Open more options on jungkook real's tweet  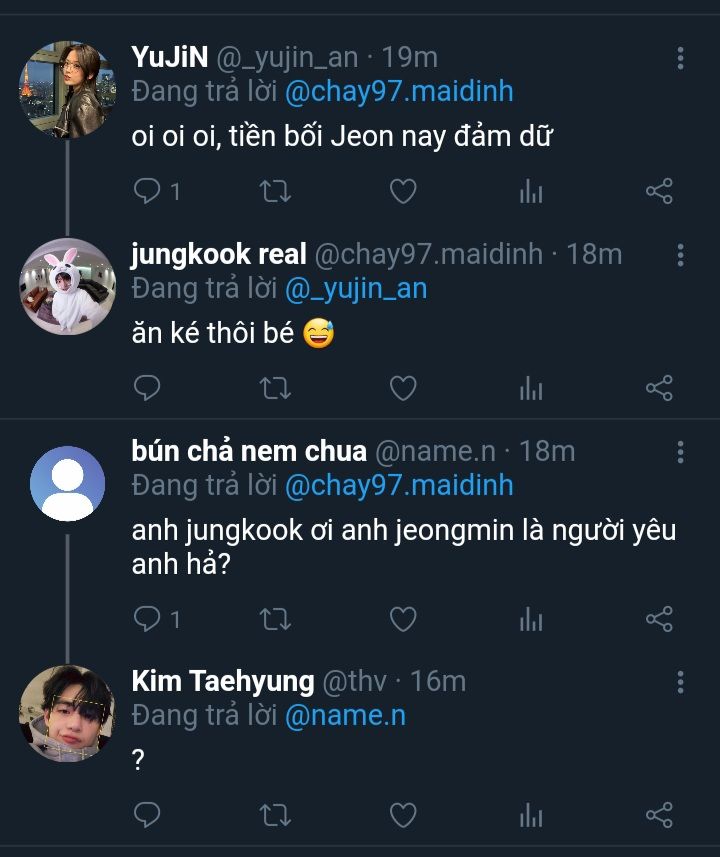[680, 255]
